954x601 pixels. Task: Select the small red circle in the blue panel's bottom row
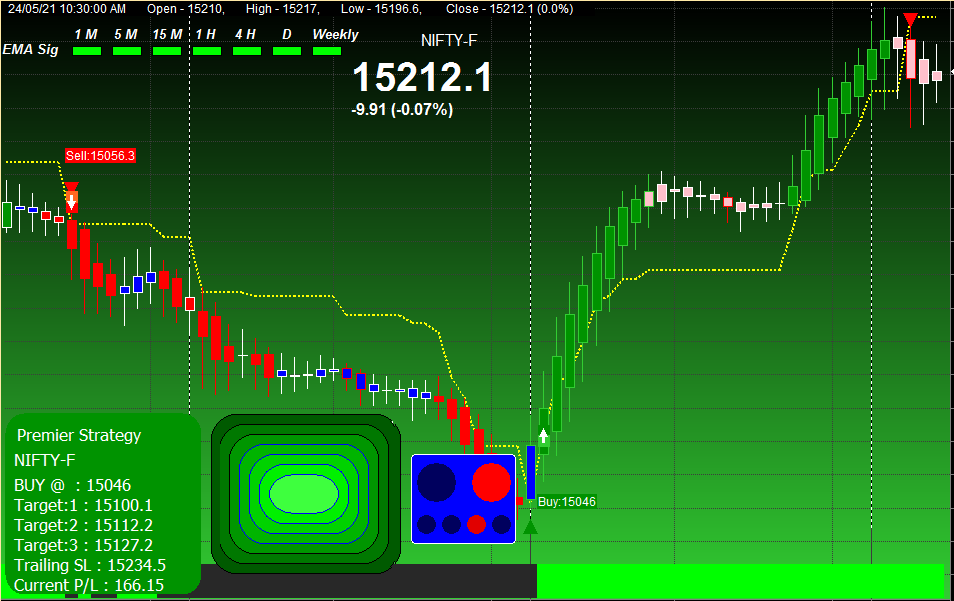coord(477,524)
